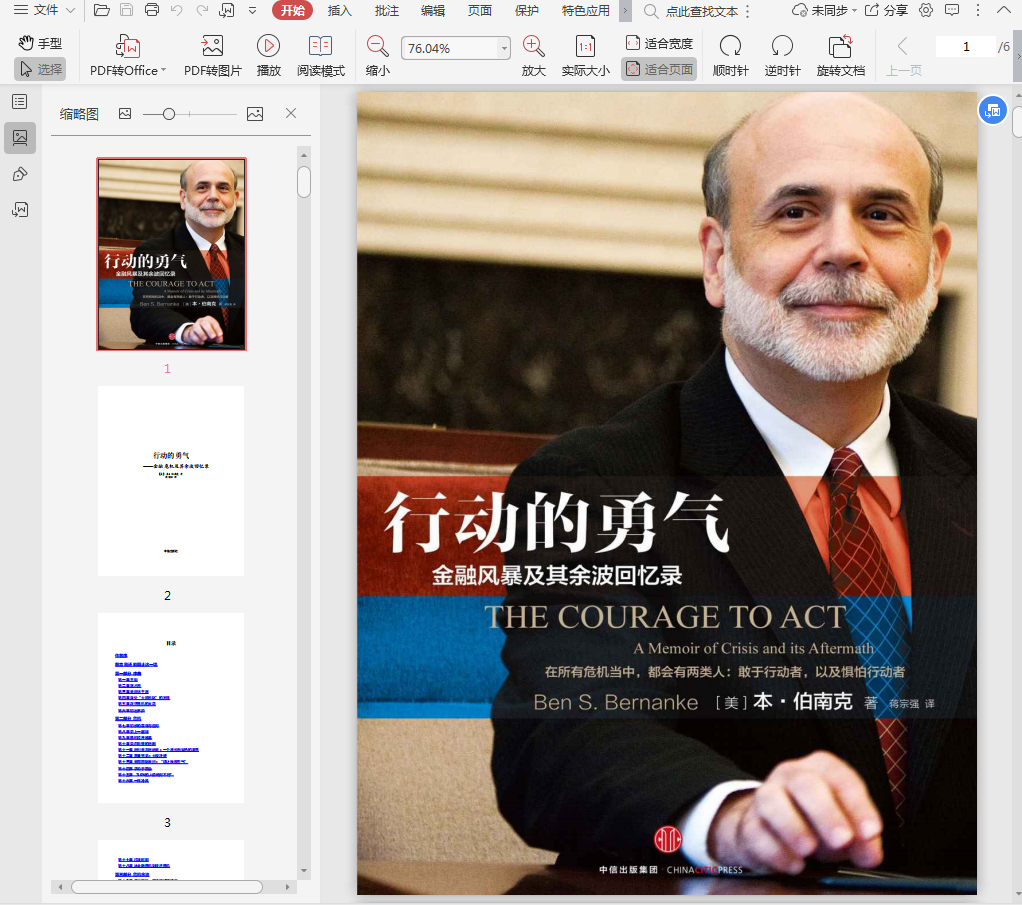Click the PDF转图片 export icon
The image size is (1022, 905).
(212, 47)
